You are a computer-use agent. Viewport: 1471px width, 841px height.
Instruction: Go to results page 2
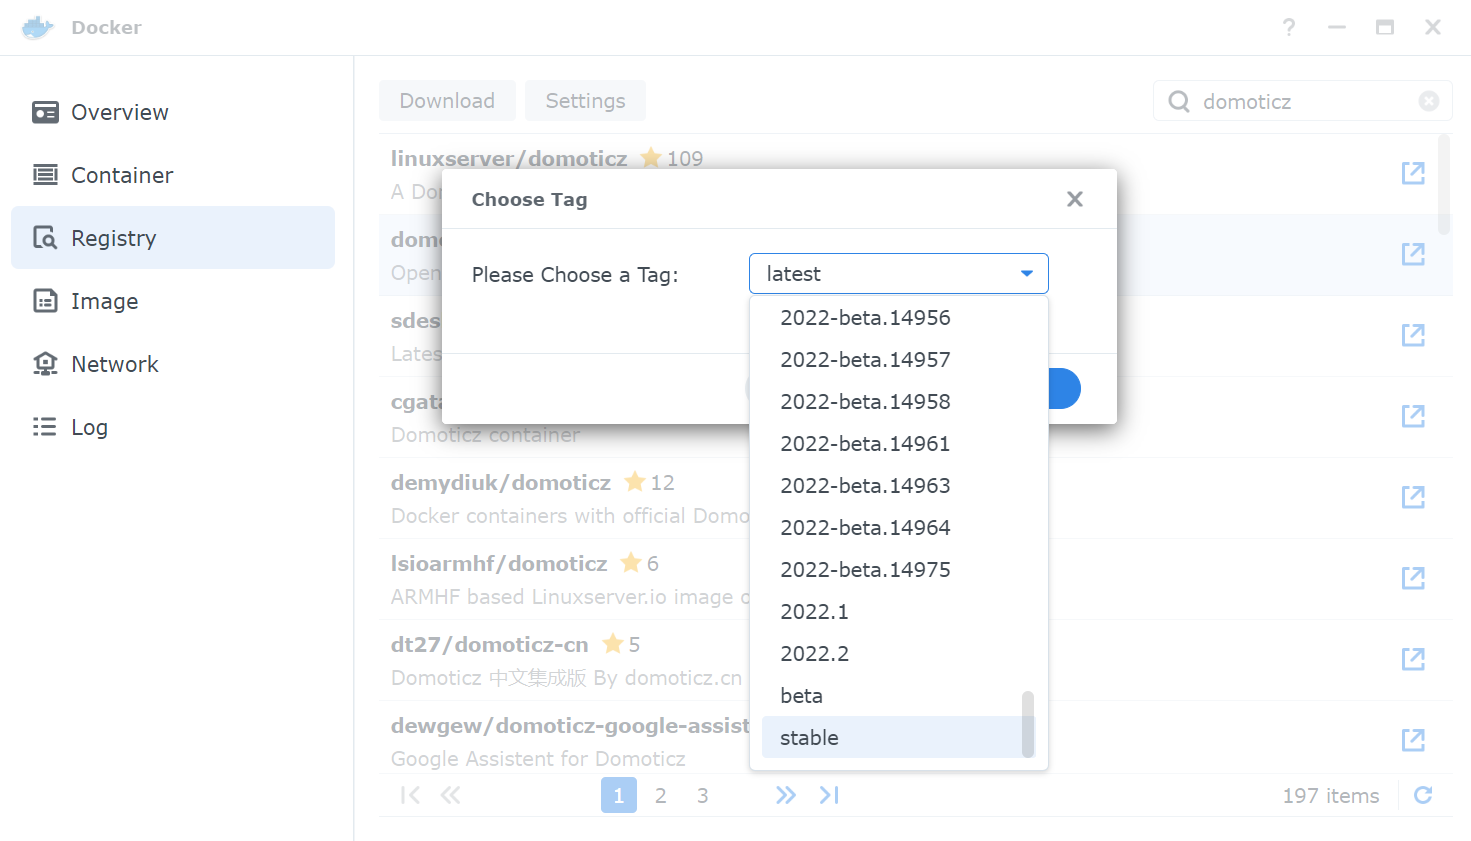(661, 796)
